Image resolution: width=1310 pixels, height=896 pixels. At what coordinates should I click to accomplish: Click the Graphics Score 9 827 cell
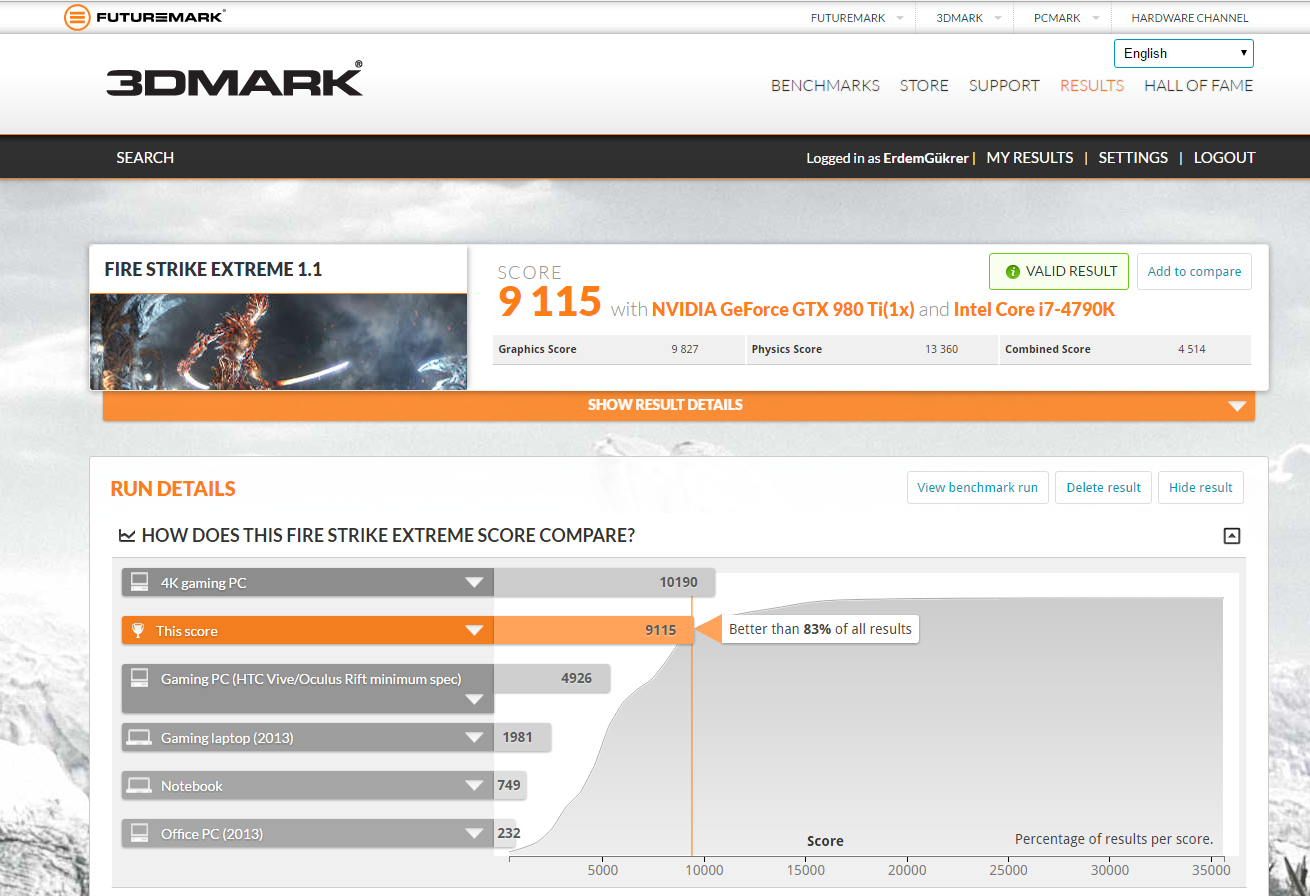(x=619, y=349)
